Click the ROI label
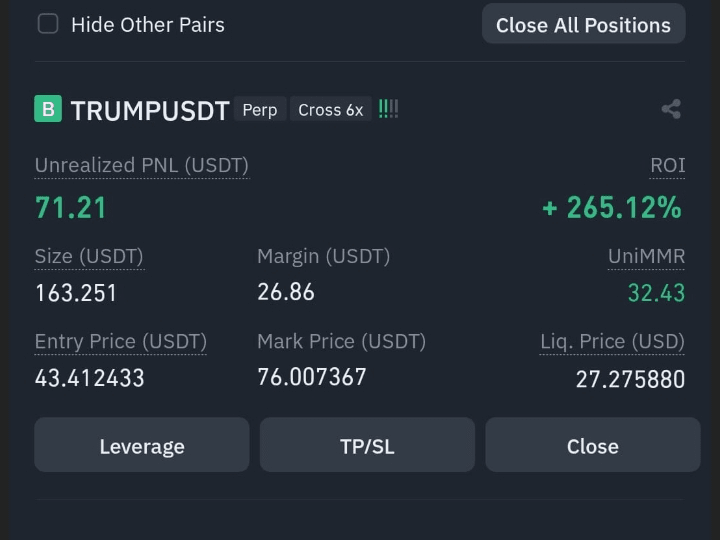The height and width of the screenshot is (540, 720). pyautogui.click(x=667, y=165)
